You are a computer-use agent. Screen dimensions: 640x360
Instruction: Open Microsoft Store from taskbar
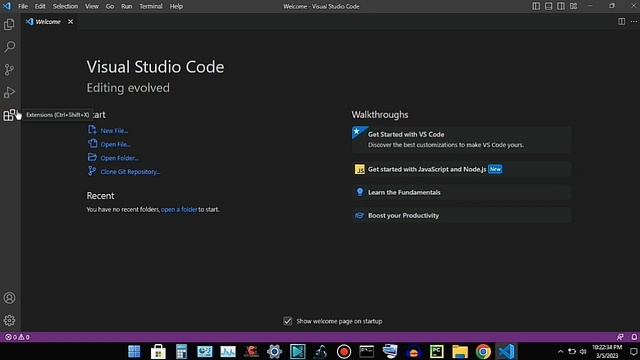(x=158, y=351)
